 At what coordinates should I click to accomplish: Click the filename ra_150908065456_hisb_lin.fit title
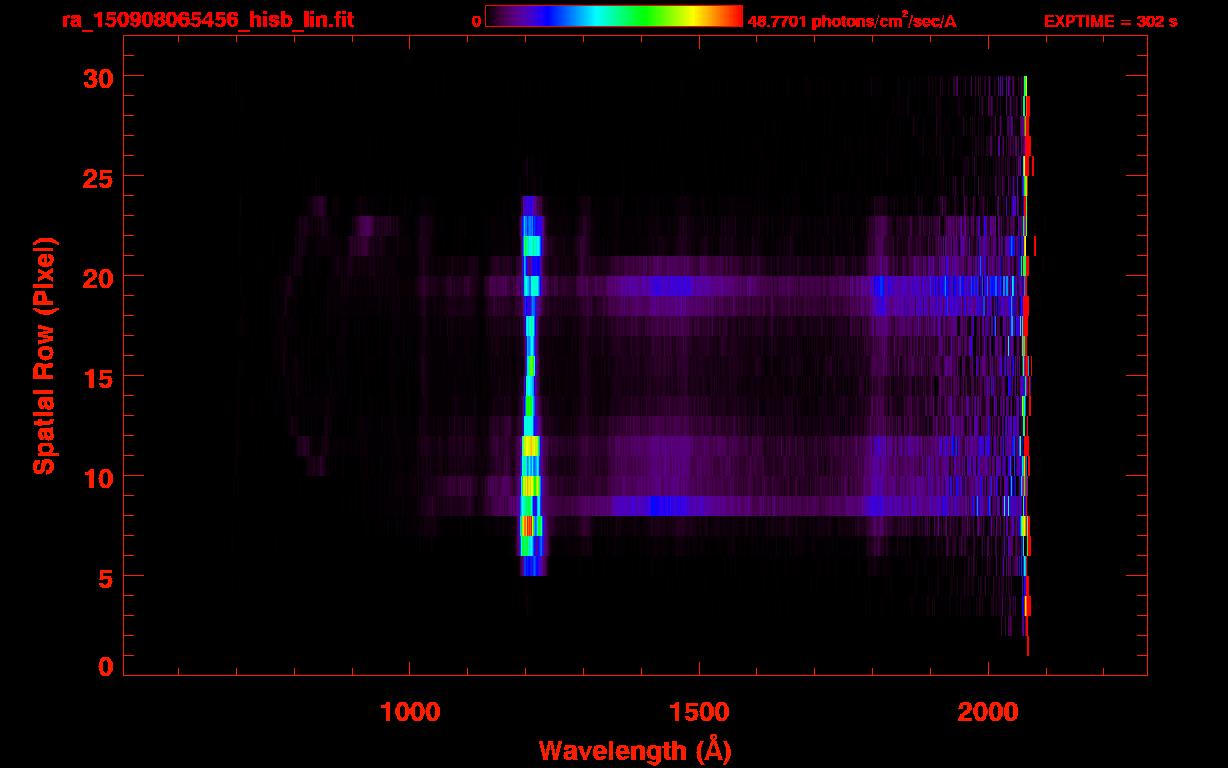[207, 20]
